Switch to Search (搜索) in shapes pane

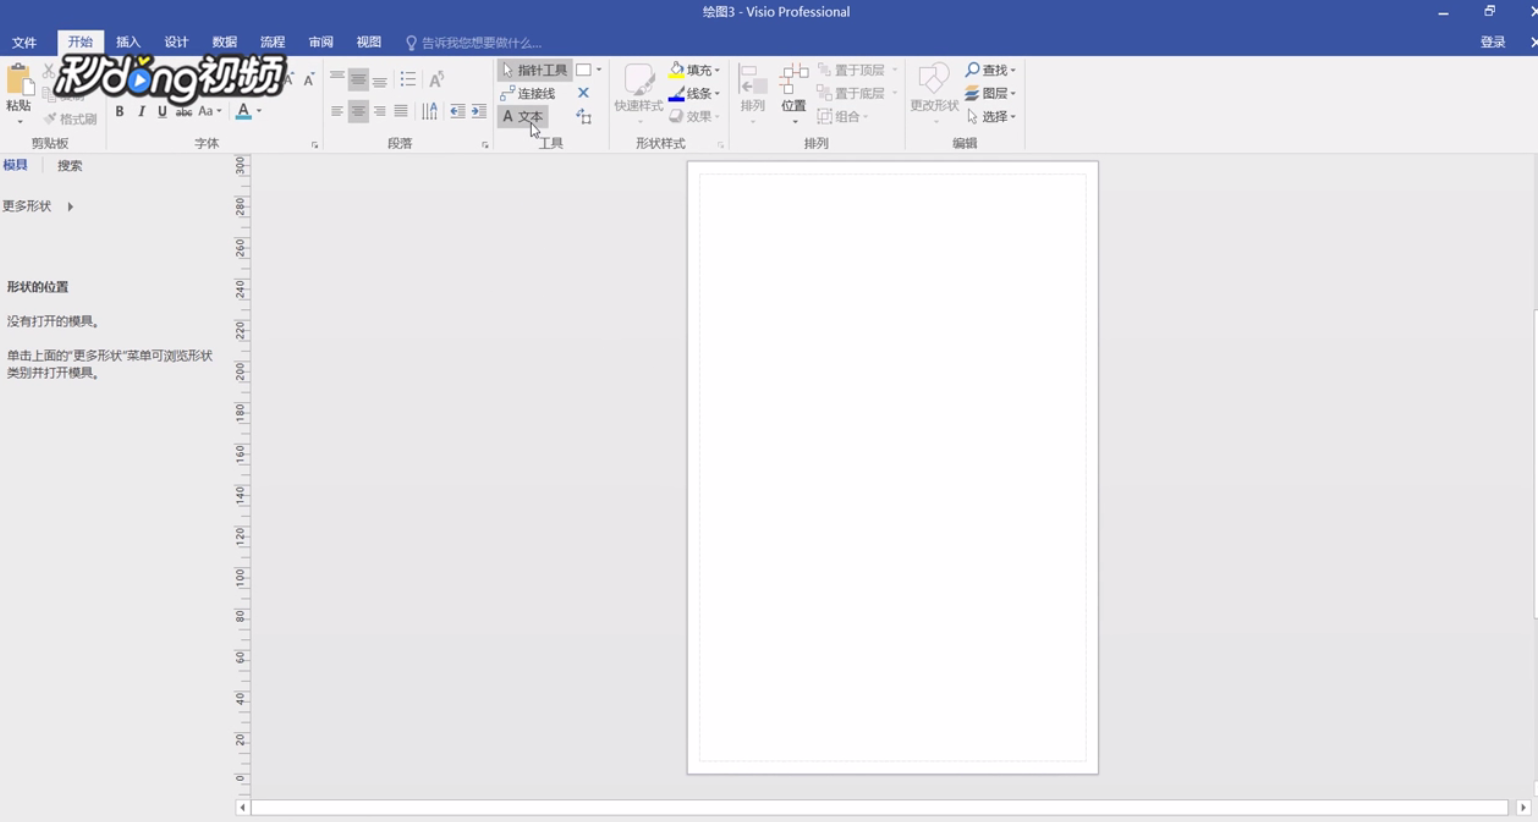(x=70, y=166)
